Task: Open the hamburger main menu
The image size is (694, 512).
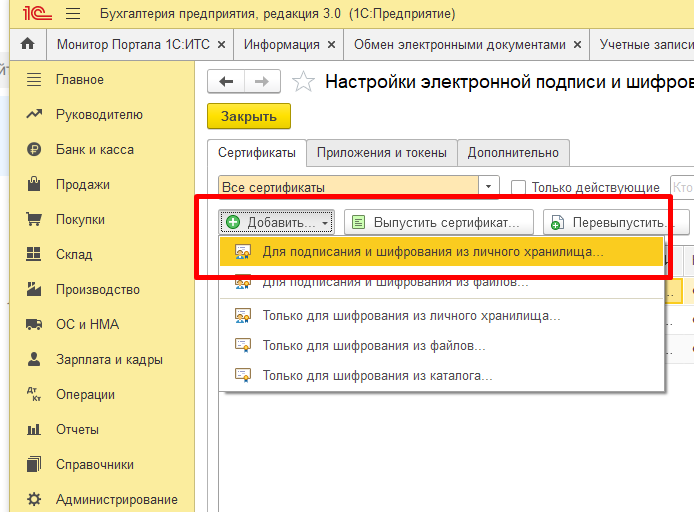Action: click(x=73, y=14)
